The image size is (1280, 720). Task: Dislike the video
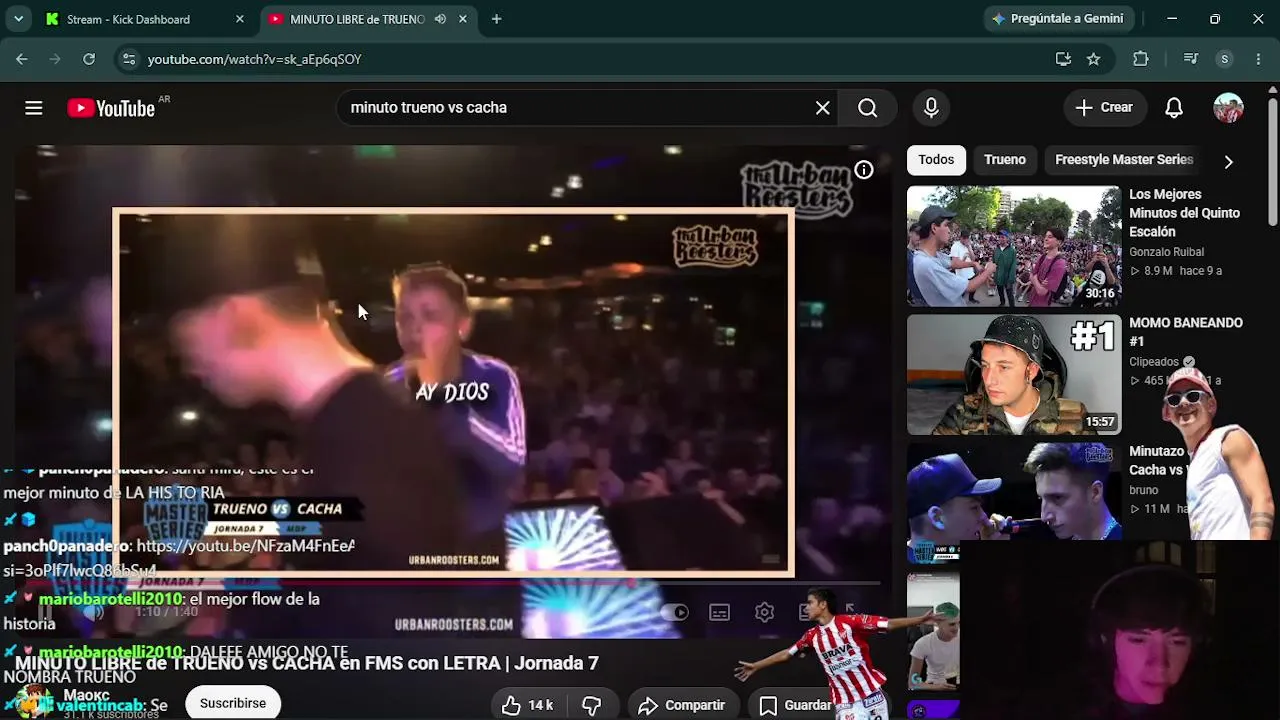592,705
